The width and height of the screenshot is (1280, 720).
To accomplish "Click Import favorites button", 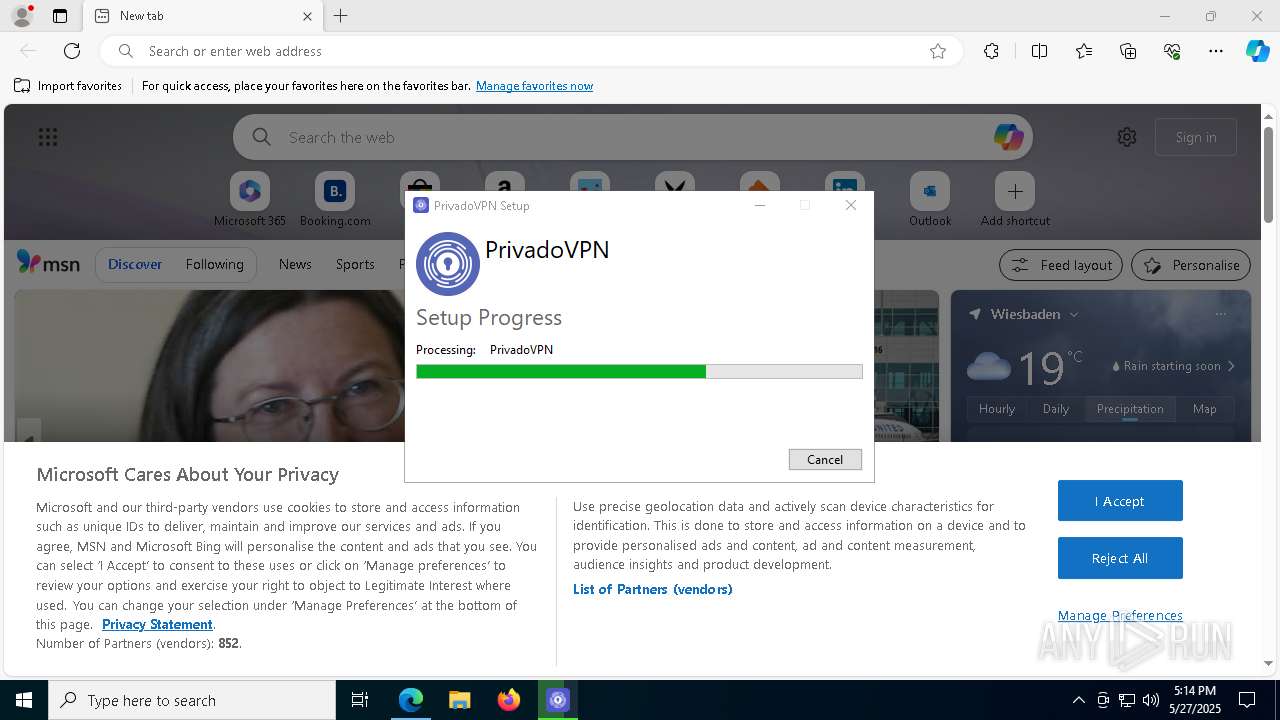I will [68, 86].
